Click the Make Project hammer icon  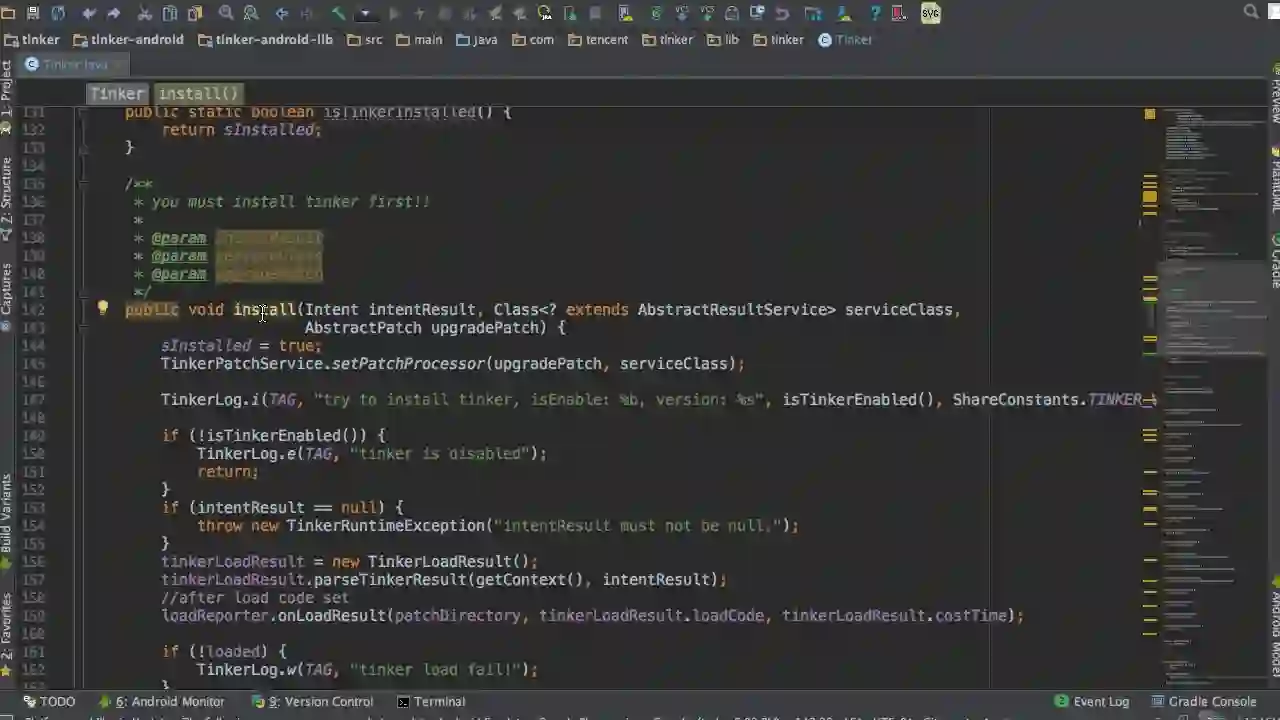[338, 13]
